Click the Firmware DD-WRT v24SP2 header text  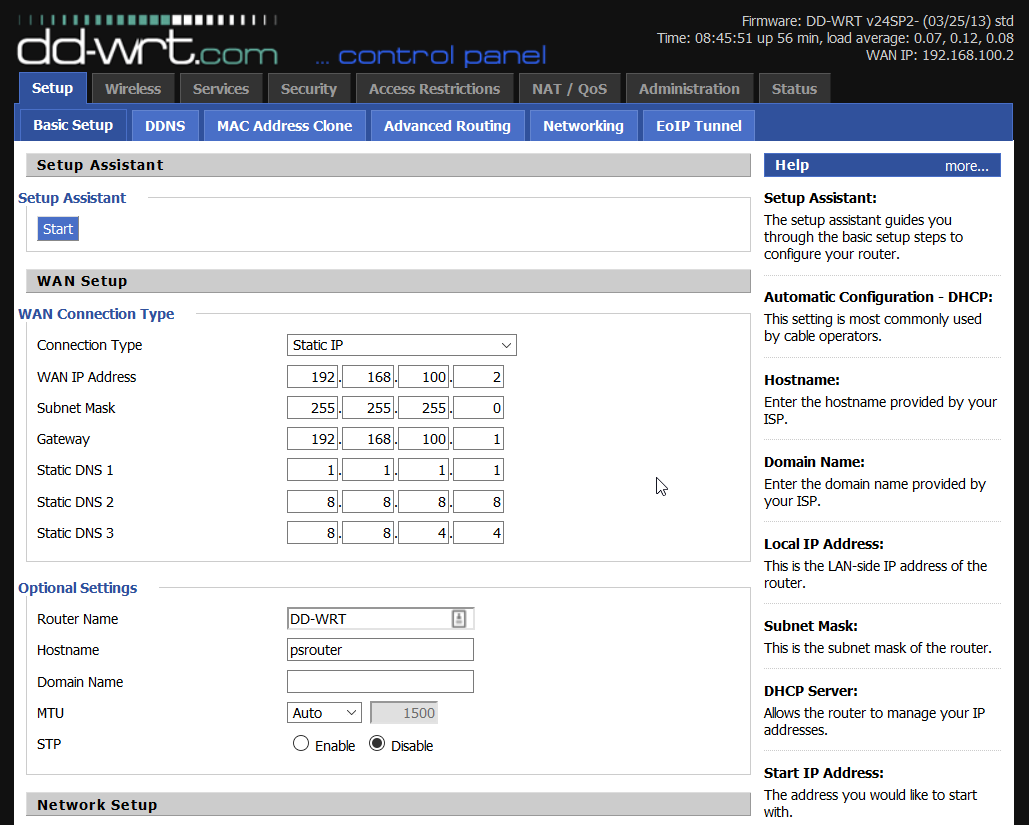pyautogui.click(x=877, y=21)
